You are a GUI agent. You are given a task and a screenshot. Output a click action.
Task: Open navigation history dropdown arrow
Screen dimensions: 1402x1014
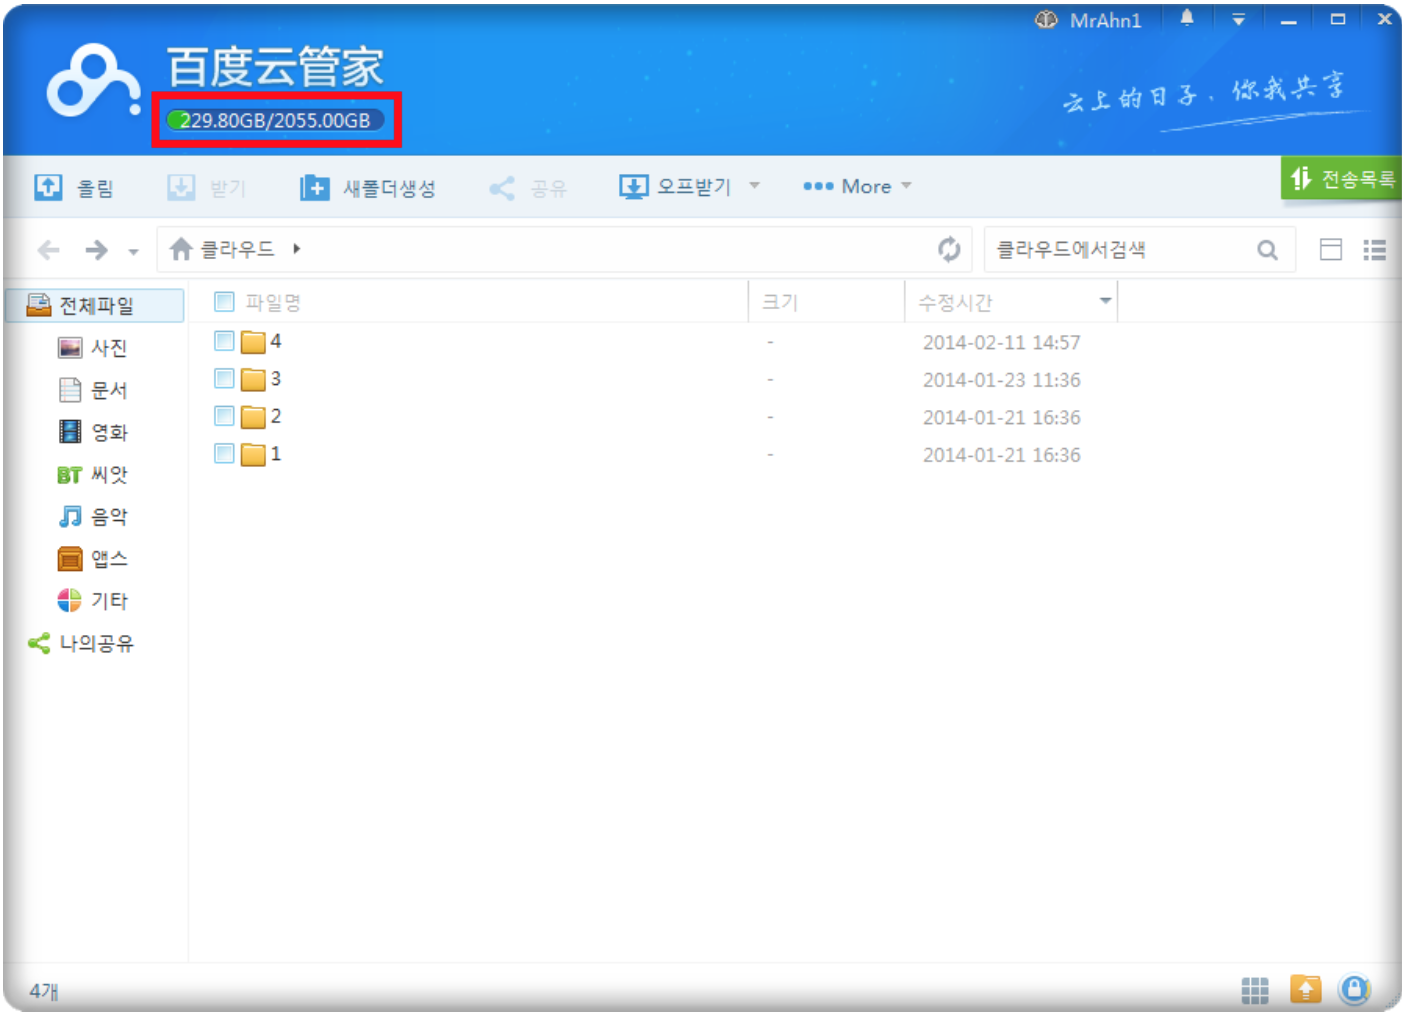[x=133, y=252]
